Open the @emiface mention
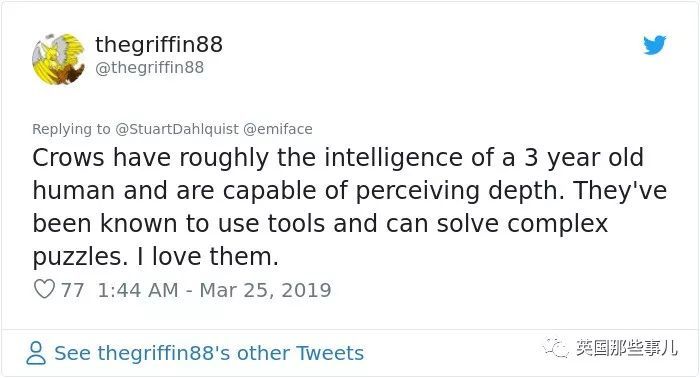 coord(278,129)
